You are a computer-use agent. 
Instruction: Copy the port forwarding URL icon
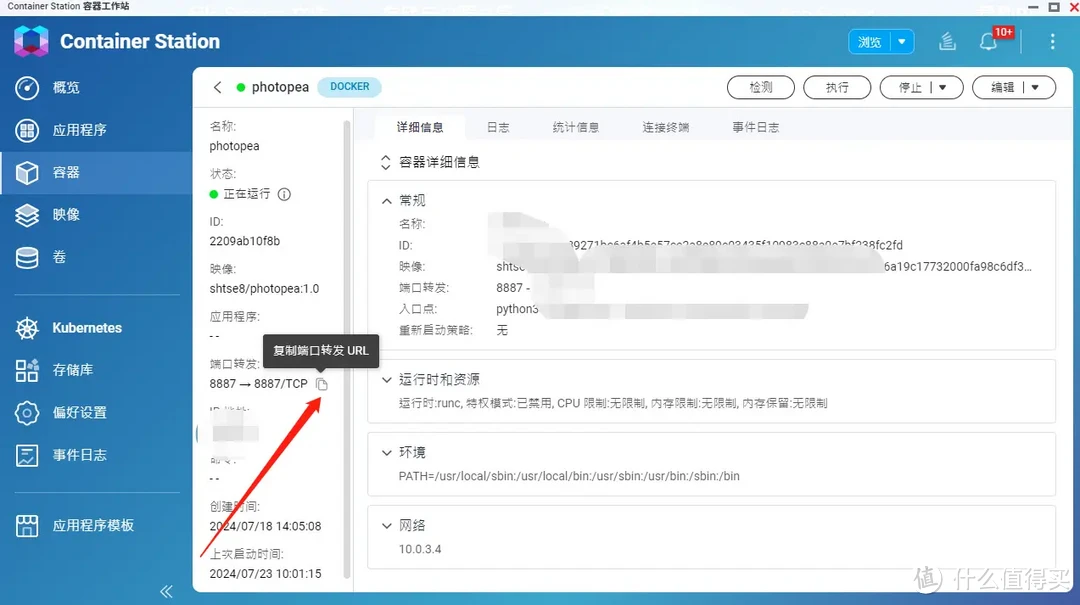(x=321, y=384)
